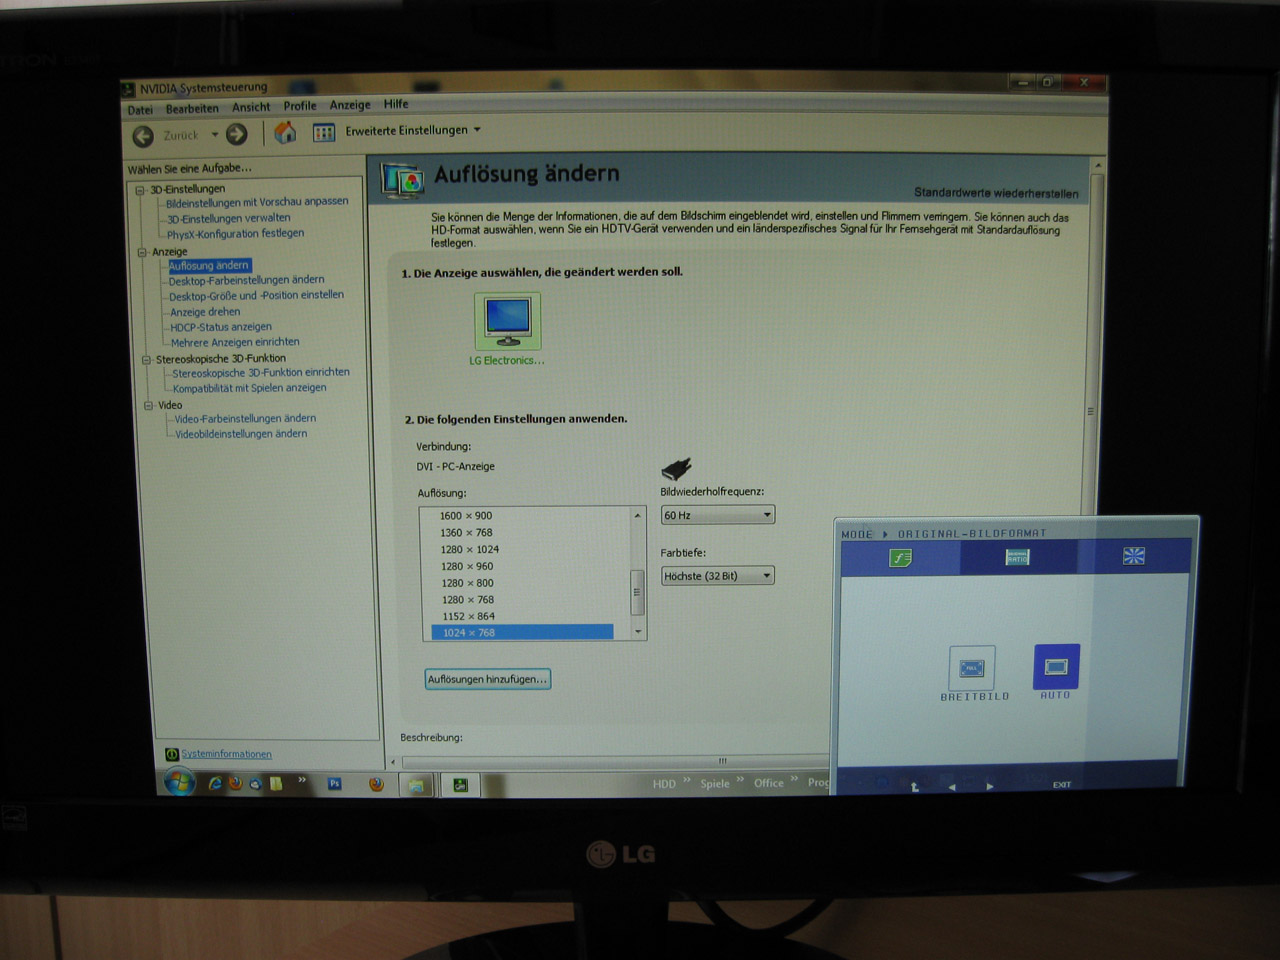Open the Ansicht menu
This screenshot has width=1280, height=960.
251,107
